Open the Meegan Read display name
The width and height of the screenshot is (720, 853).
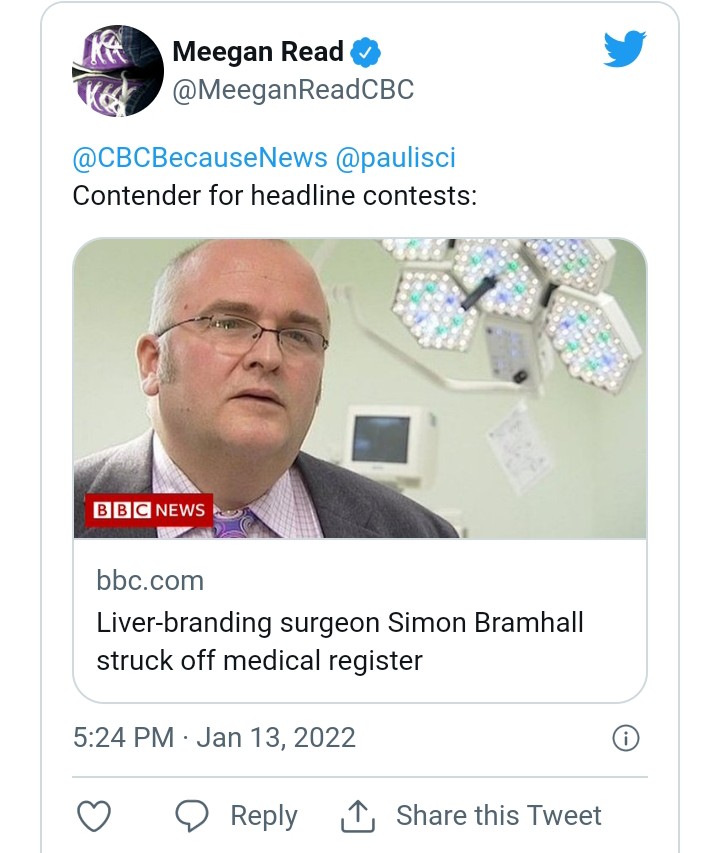(258, 51)
